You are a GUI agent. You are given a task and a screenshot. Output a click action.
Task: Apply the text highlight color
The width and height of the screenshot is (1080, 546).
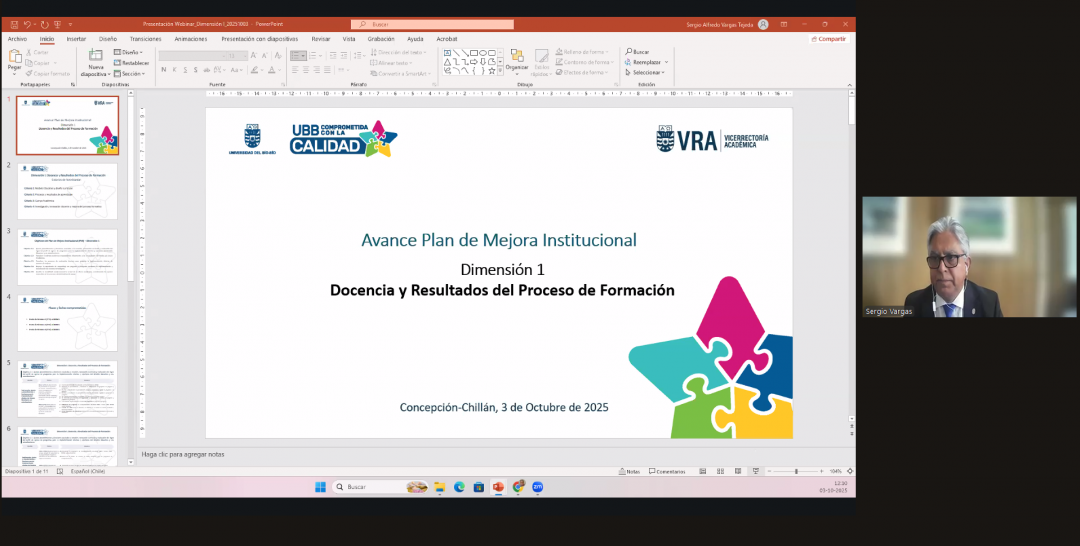[x=255, y=70]
